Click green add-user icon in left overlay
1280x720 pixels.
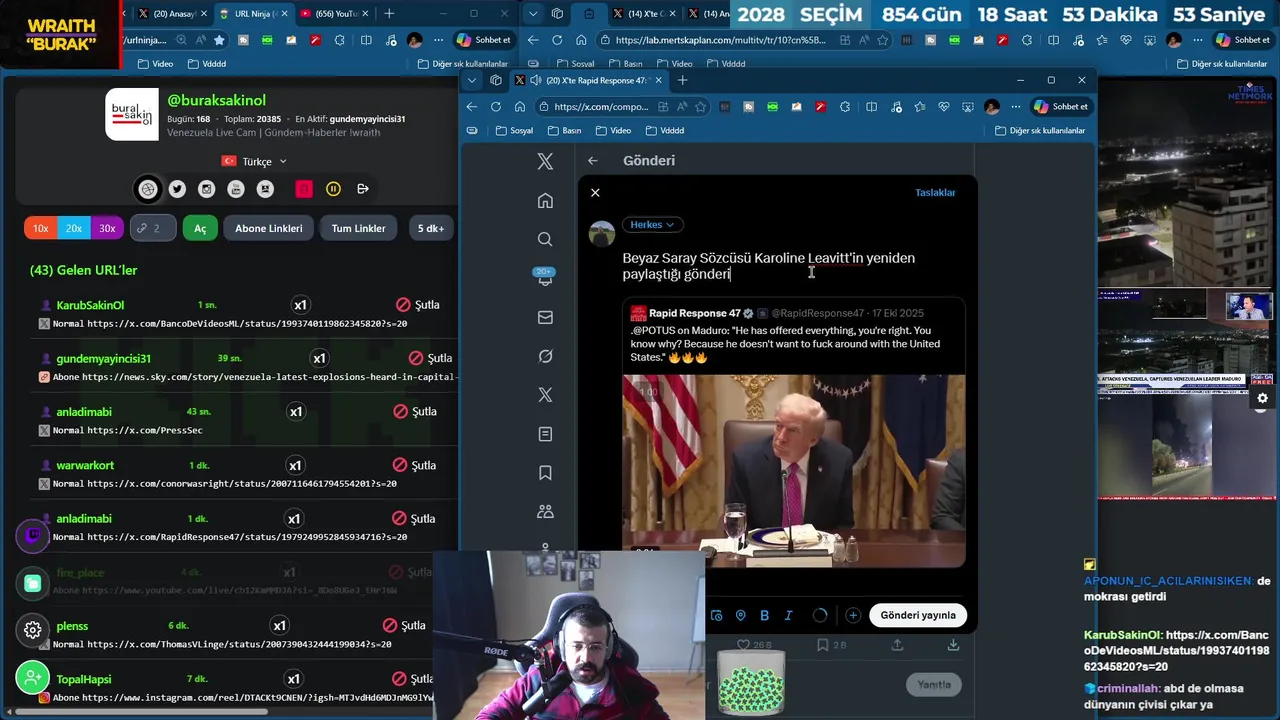pos(33,677)
